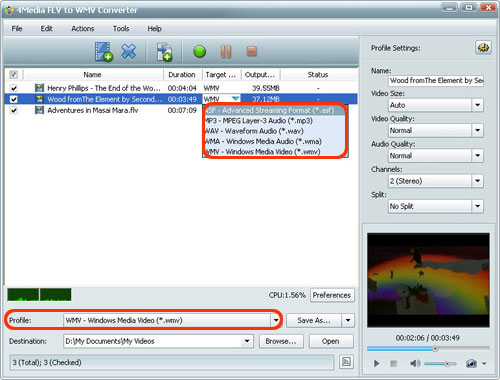500x380 pixels.
Task: Click the Add profile document icon
Action: pyautogui.click(x=164, y=52)
